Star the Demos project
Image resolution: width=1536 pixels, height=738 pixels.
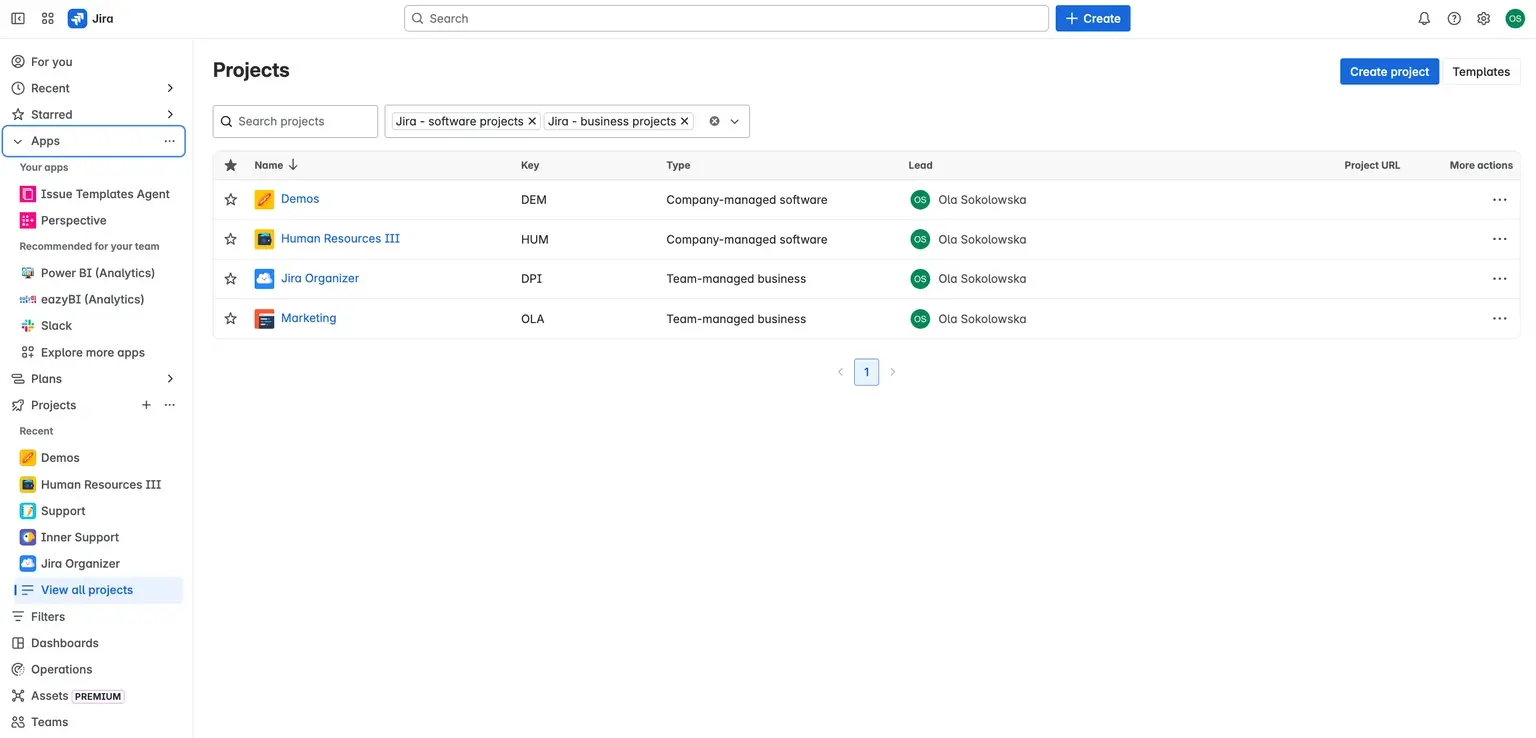click(x=230, y=199)
